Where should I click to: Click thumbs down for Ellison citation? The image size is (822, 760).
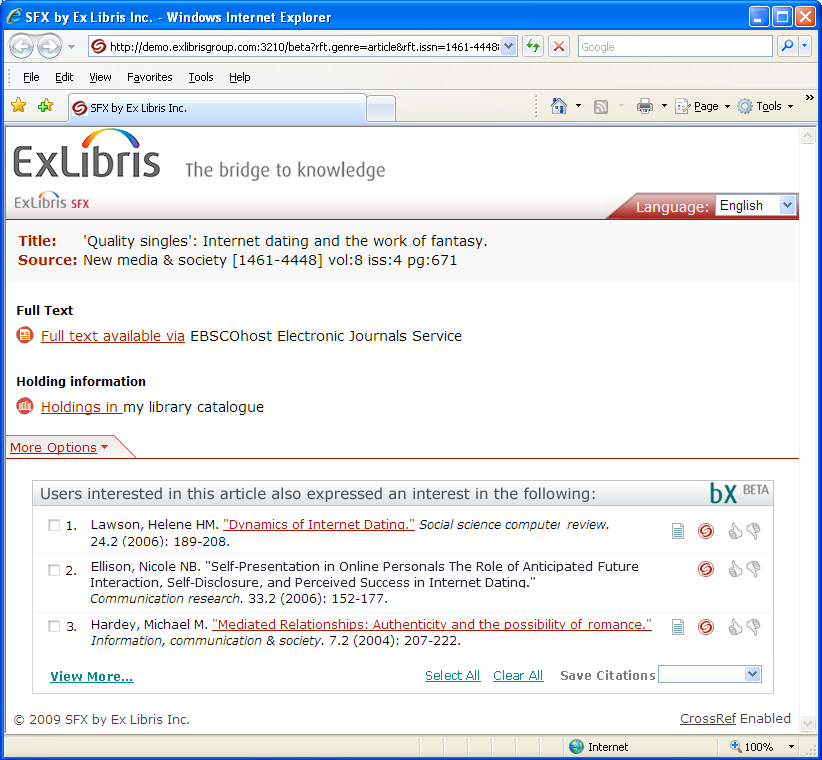pyautogui.click(x=754, y=569)
